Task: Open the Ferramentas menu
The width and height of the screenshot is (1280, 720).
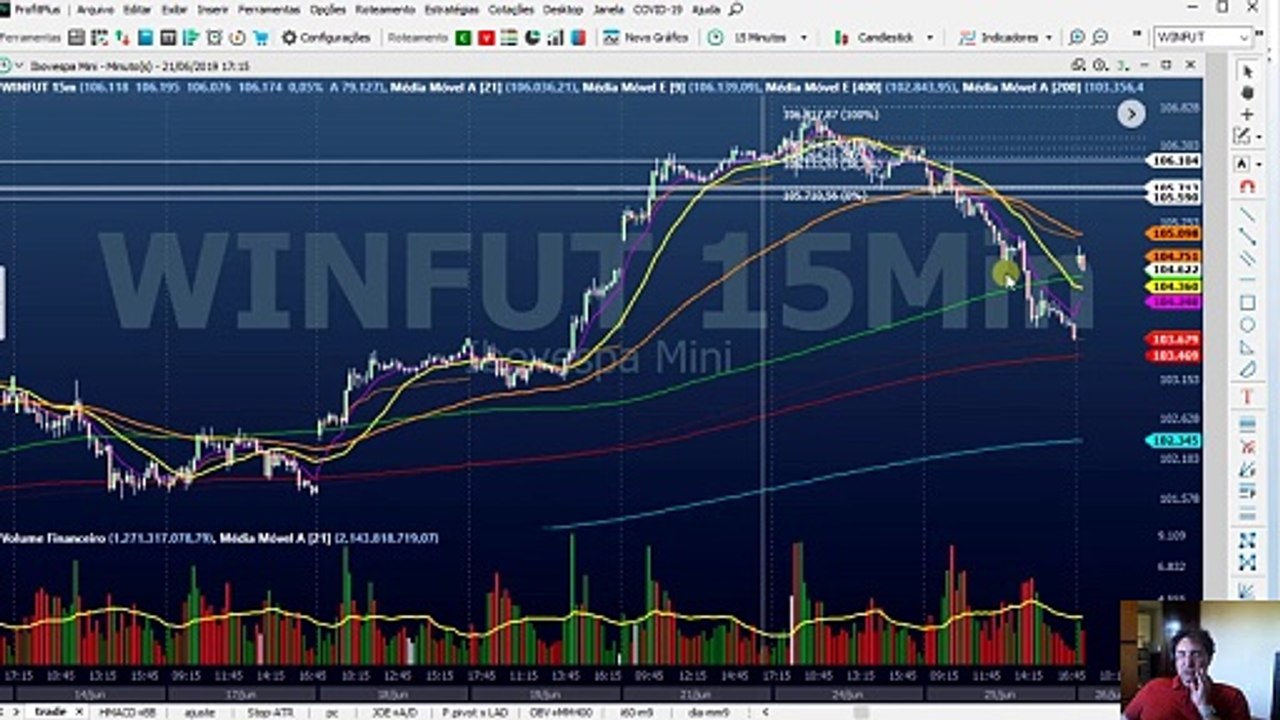Action: (270, 9)
